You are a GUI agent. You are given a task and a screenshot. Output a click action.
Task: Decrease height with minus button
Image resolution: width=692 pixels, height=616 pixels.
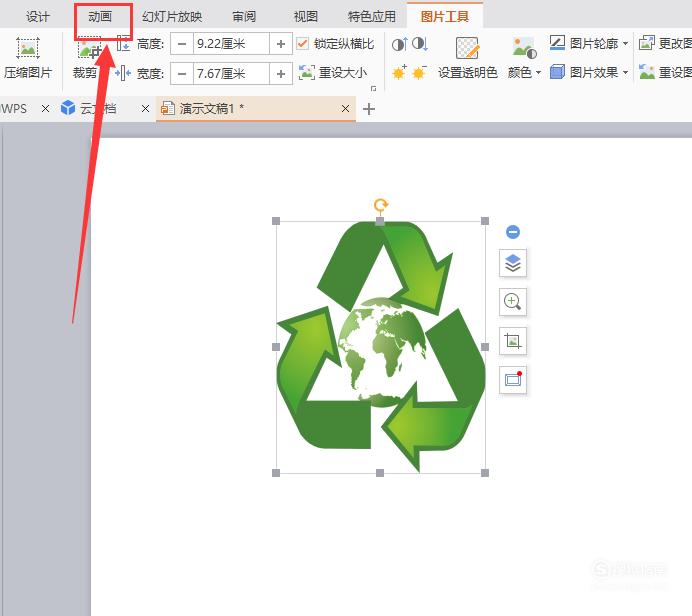pyautogui.click(x=182, y=44)
